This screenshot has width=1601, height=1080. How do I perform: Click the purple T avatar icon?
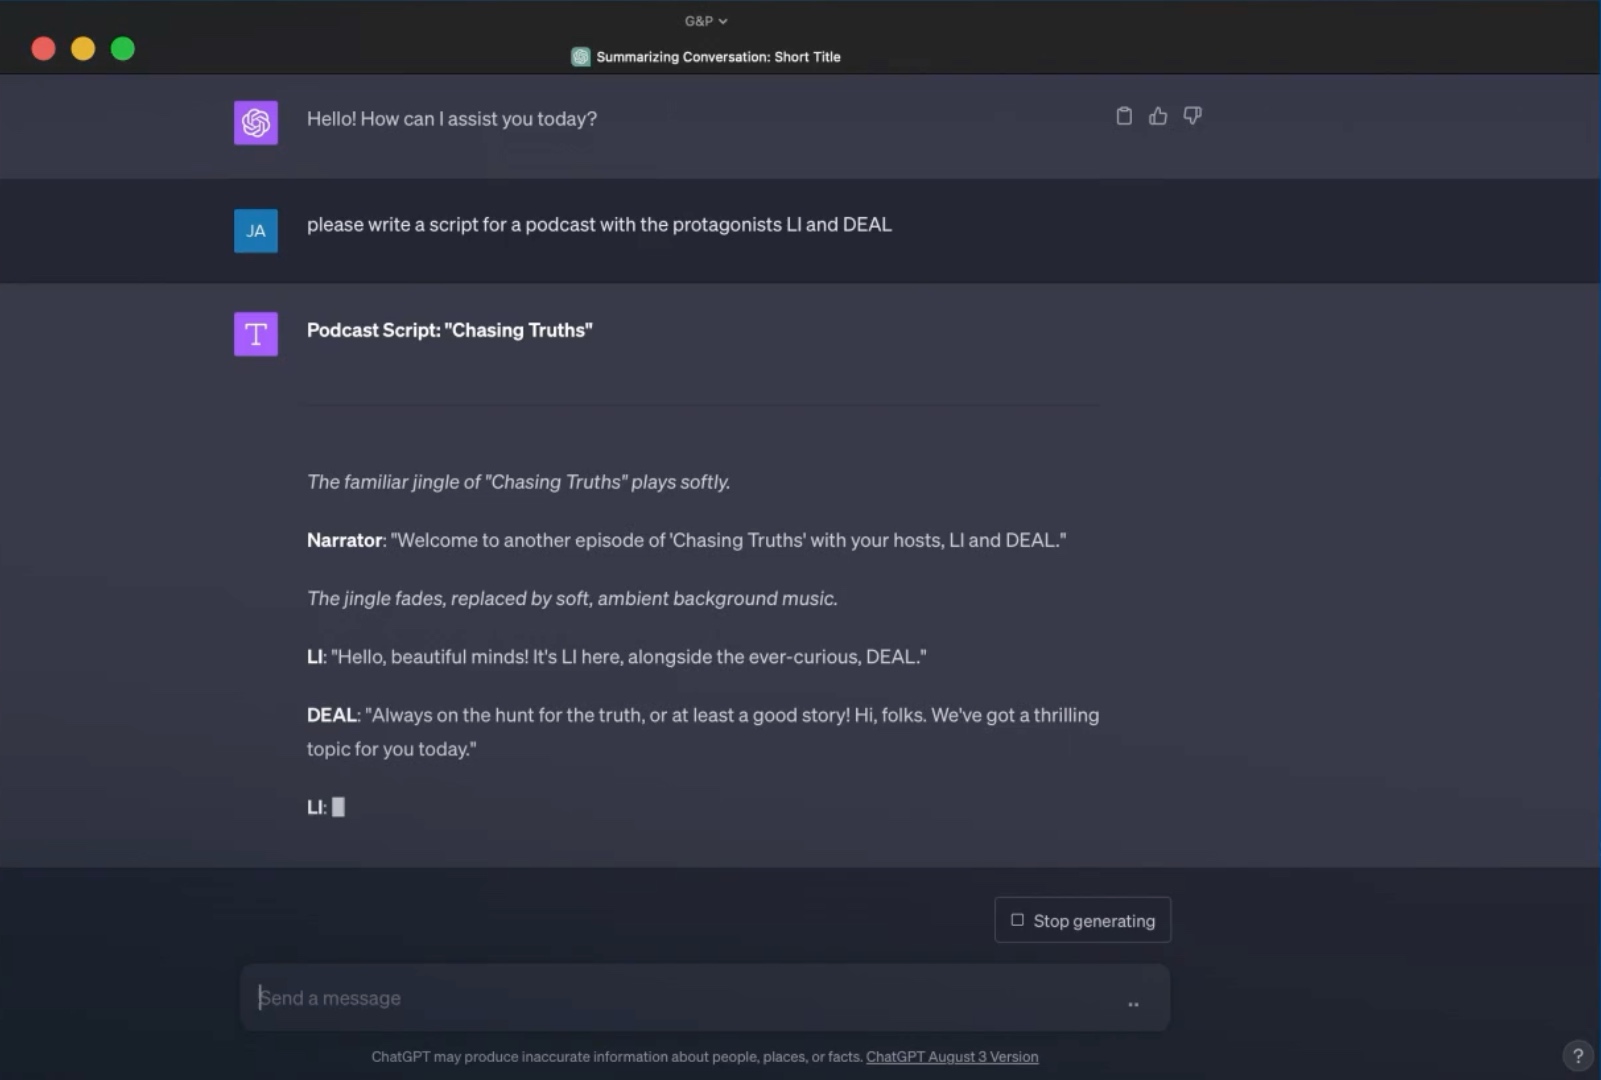click(x=256, y=334)
